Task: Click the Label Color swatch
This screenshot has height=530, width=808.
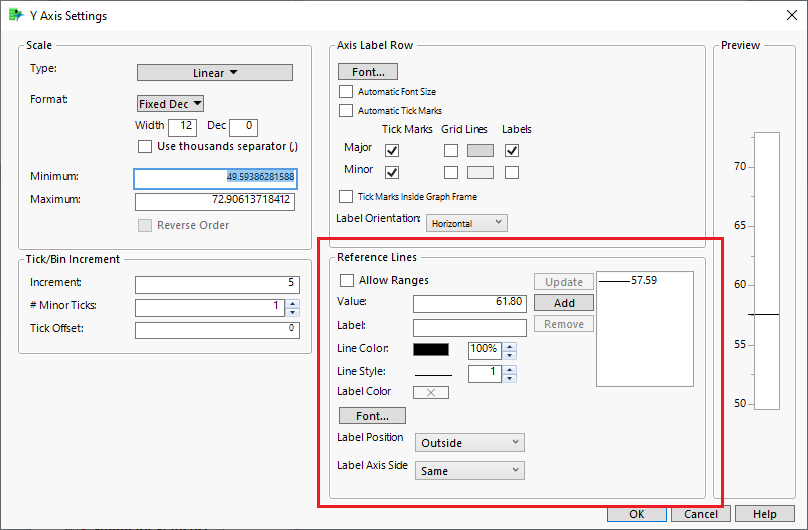Action: (431, 392)
